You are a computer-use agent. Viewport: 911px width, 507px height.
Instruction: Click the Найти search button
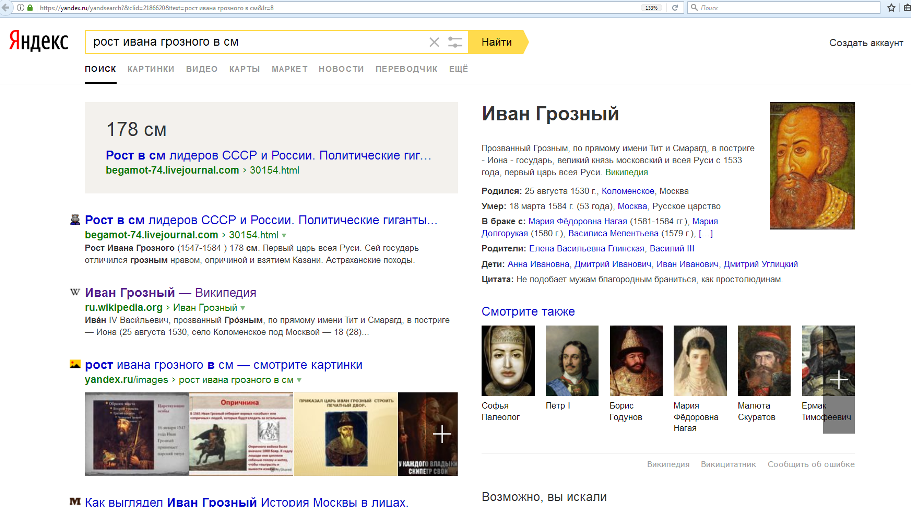(x=497, y=42)
